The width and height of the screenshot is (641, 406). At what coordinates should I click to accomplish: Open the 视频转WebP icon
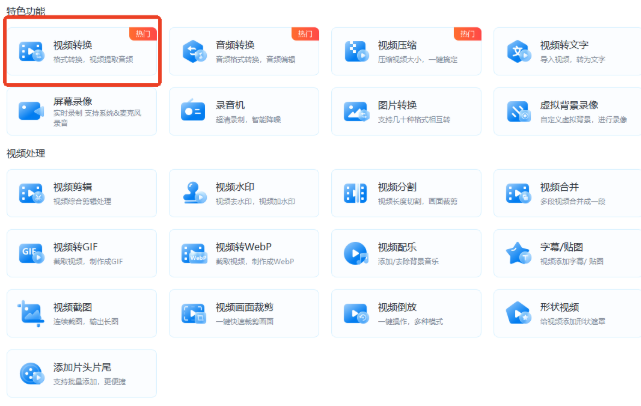pyautogui.click(x=194, y=253)
